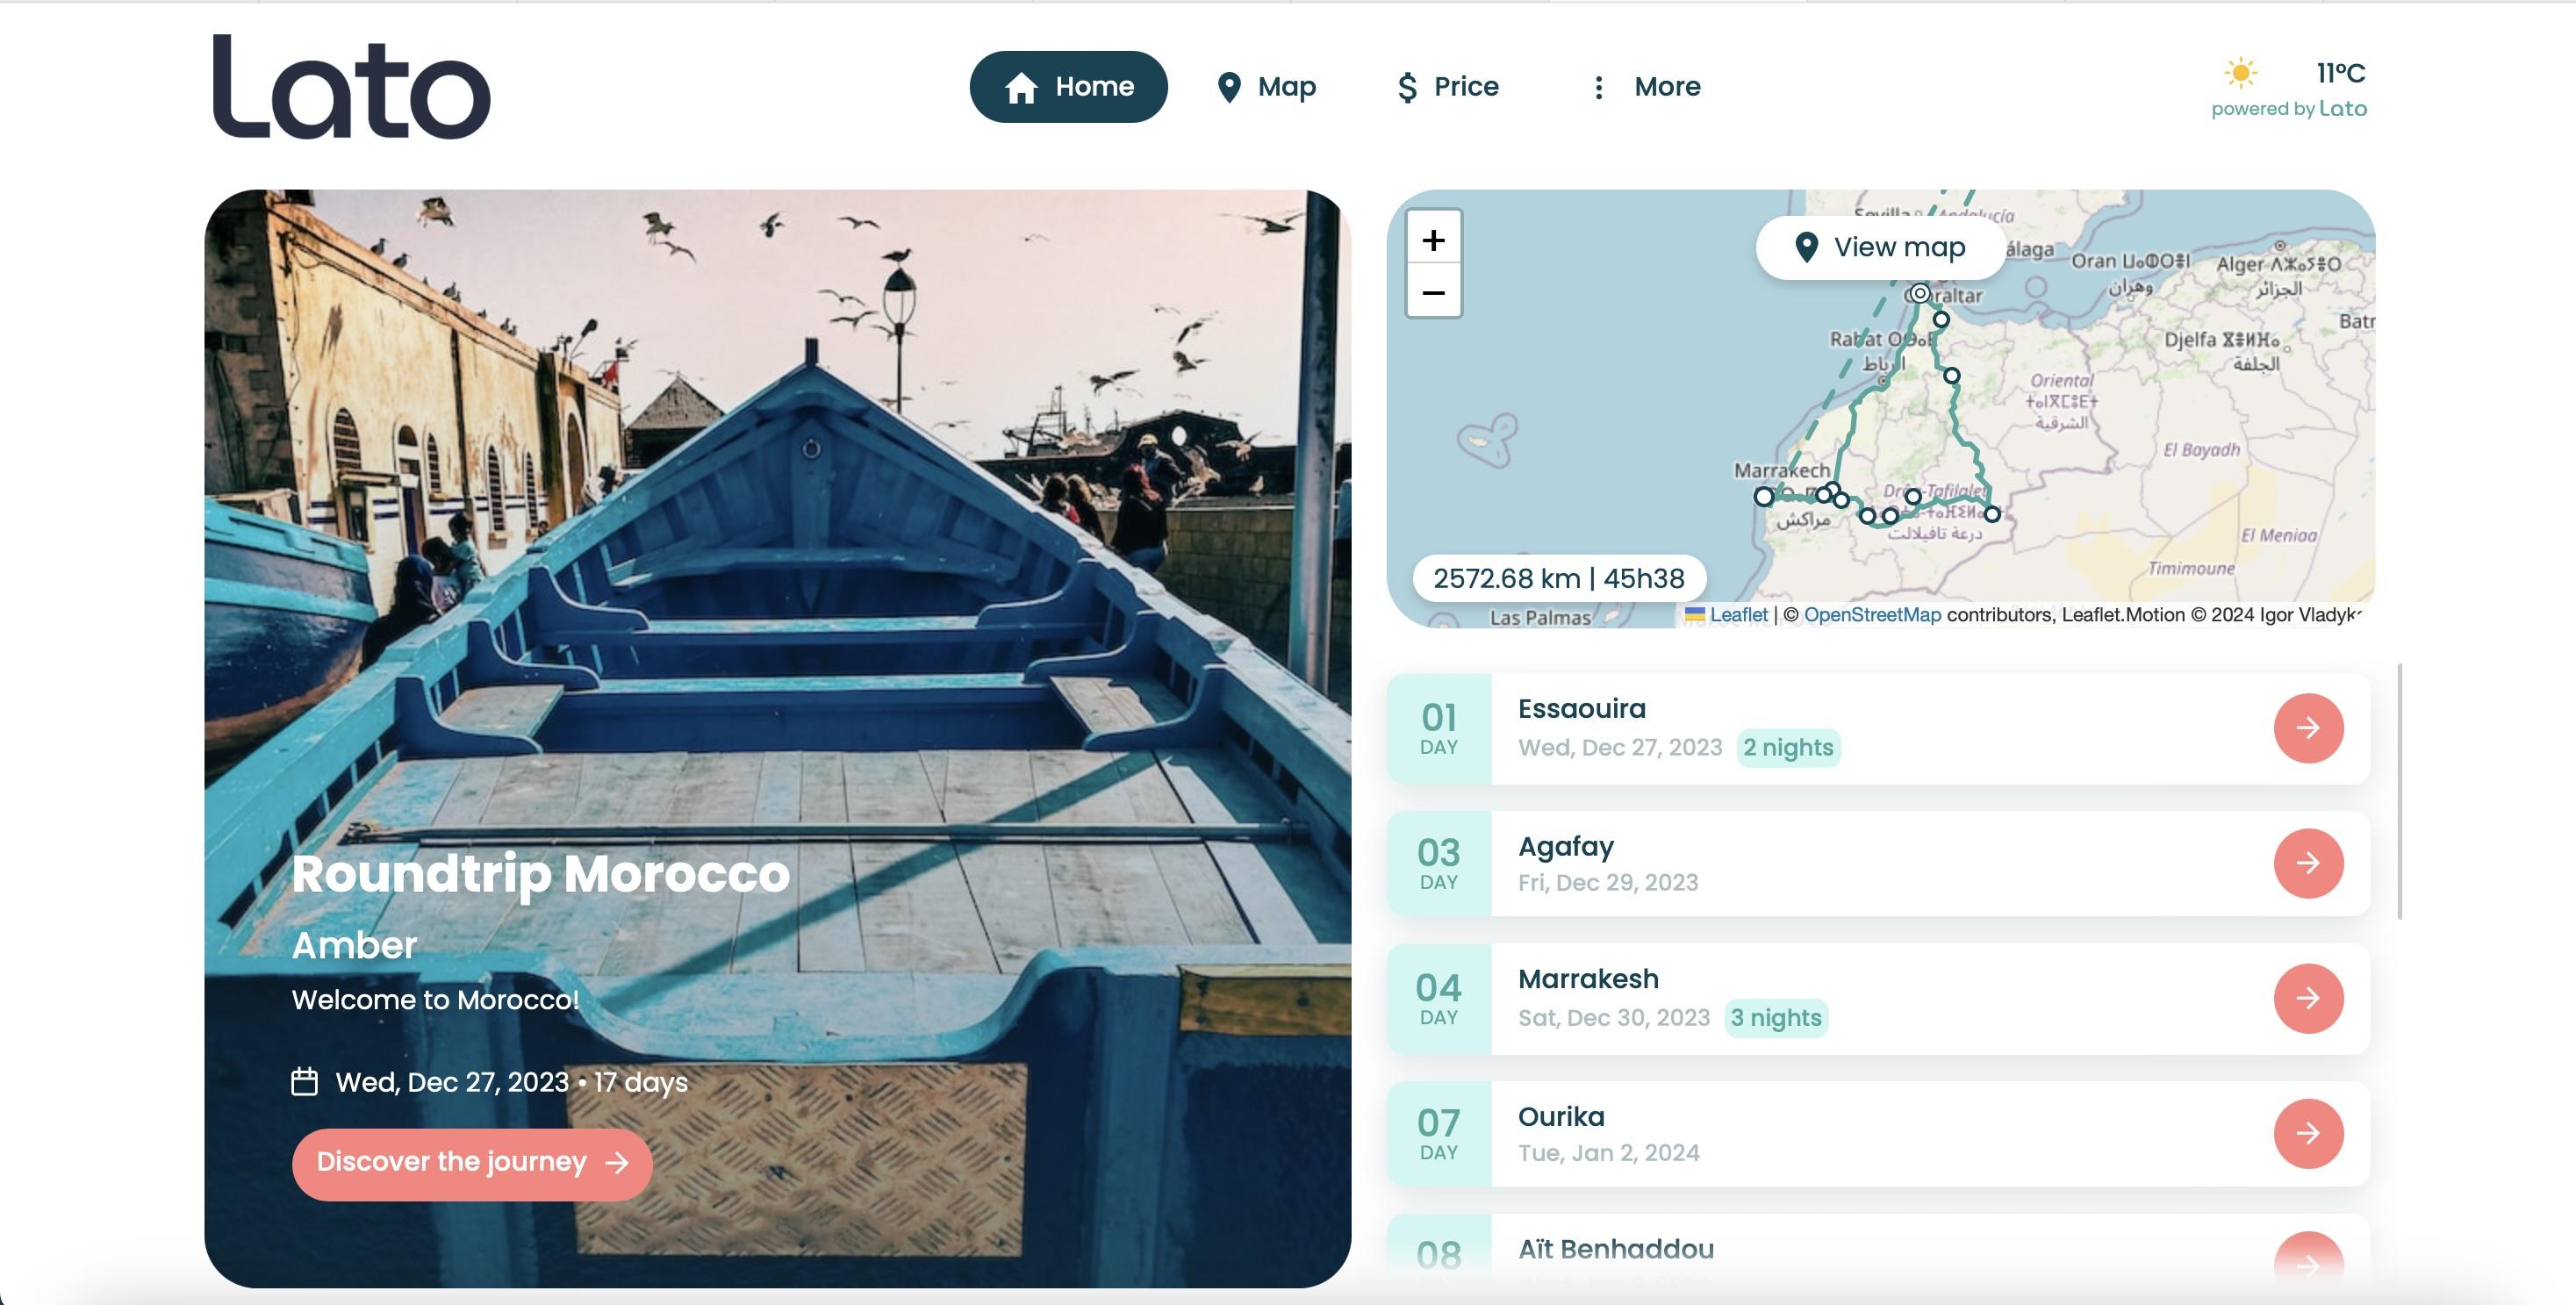
Task: Click the calendar icon beside the trip date
Action: [x=304, y=1081]
